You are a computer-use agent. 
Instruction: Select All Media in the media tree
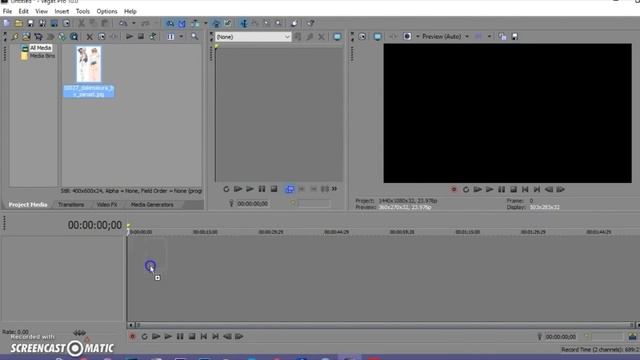(x=40, y=48)
